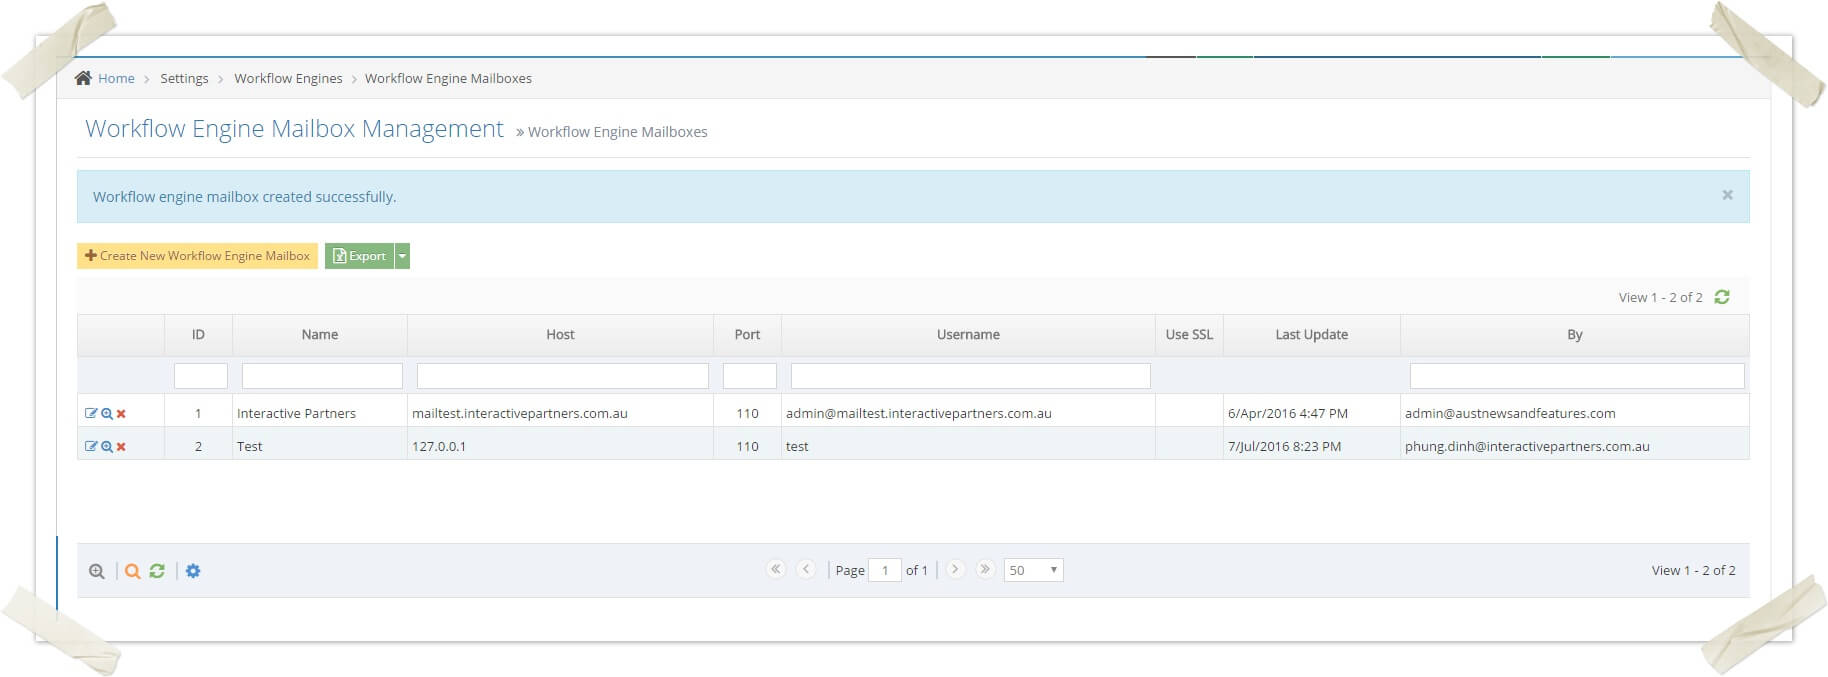Delete the Test mailbox row
Screen dimensions: 1828x677
[121, 446]
